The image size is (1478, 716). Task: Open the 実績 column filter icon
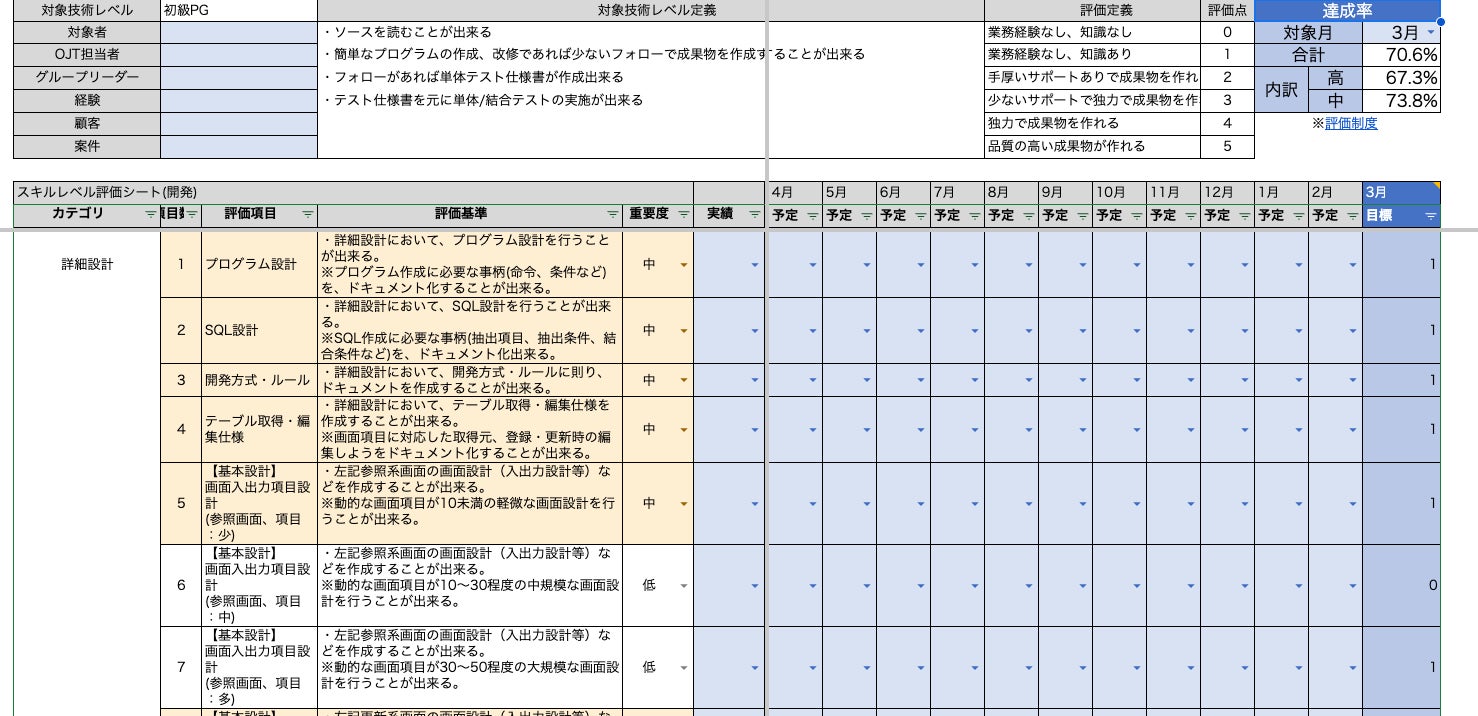754,215
